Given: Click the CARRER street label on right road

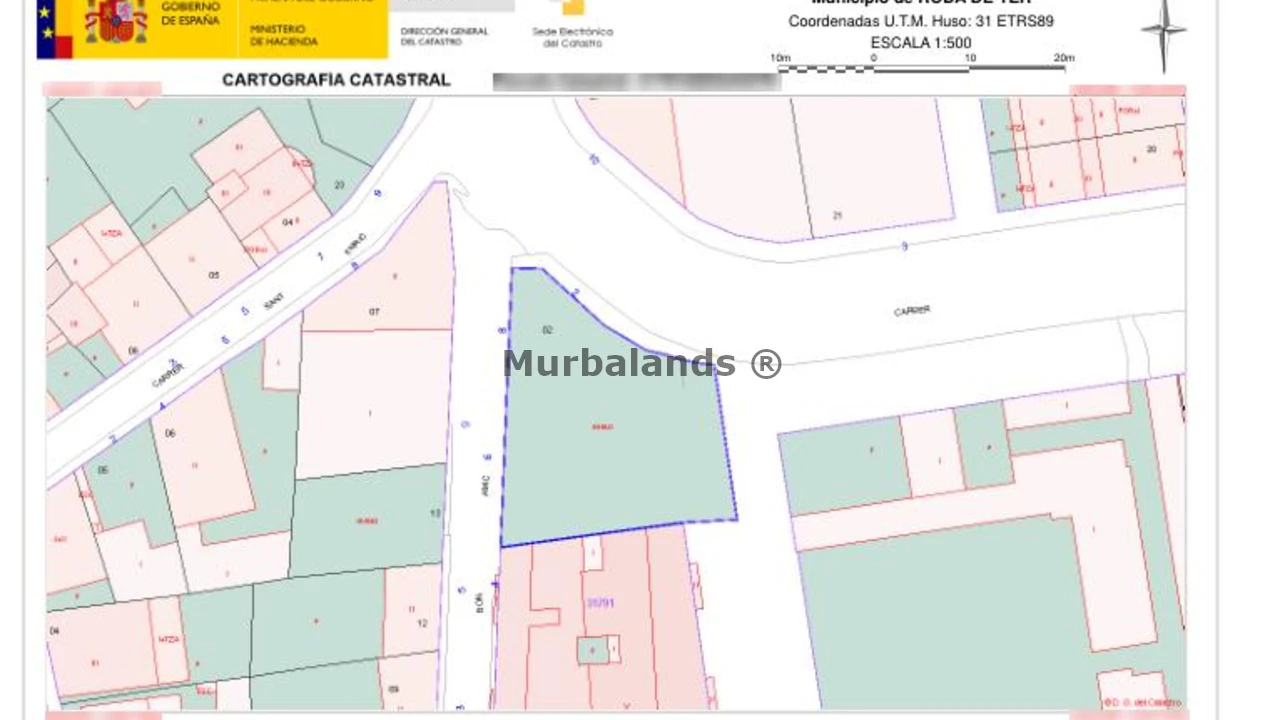Looking at the screenshot, I should 912,311.
